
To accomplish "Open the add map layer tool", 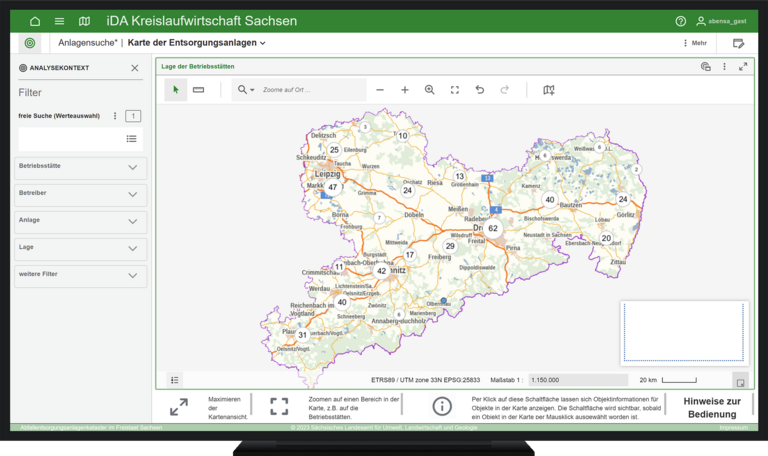I will tap(548, 90).
